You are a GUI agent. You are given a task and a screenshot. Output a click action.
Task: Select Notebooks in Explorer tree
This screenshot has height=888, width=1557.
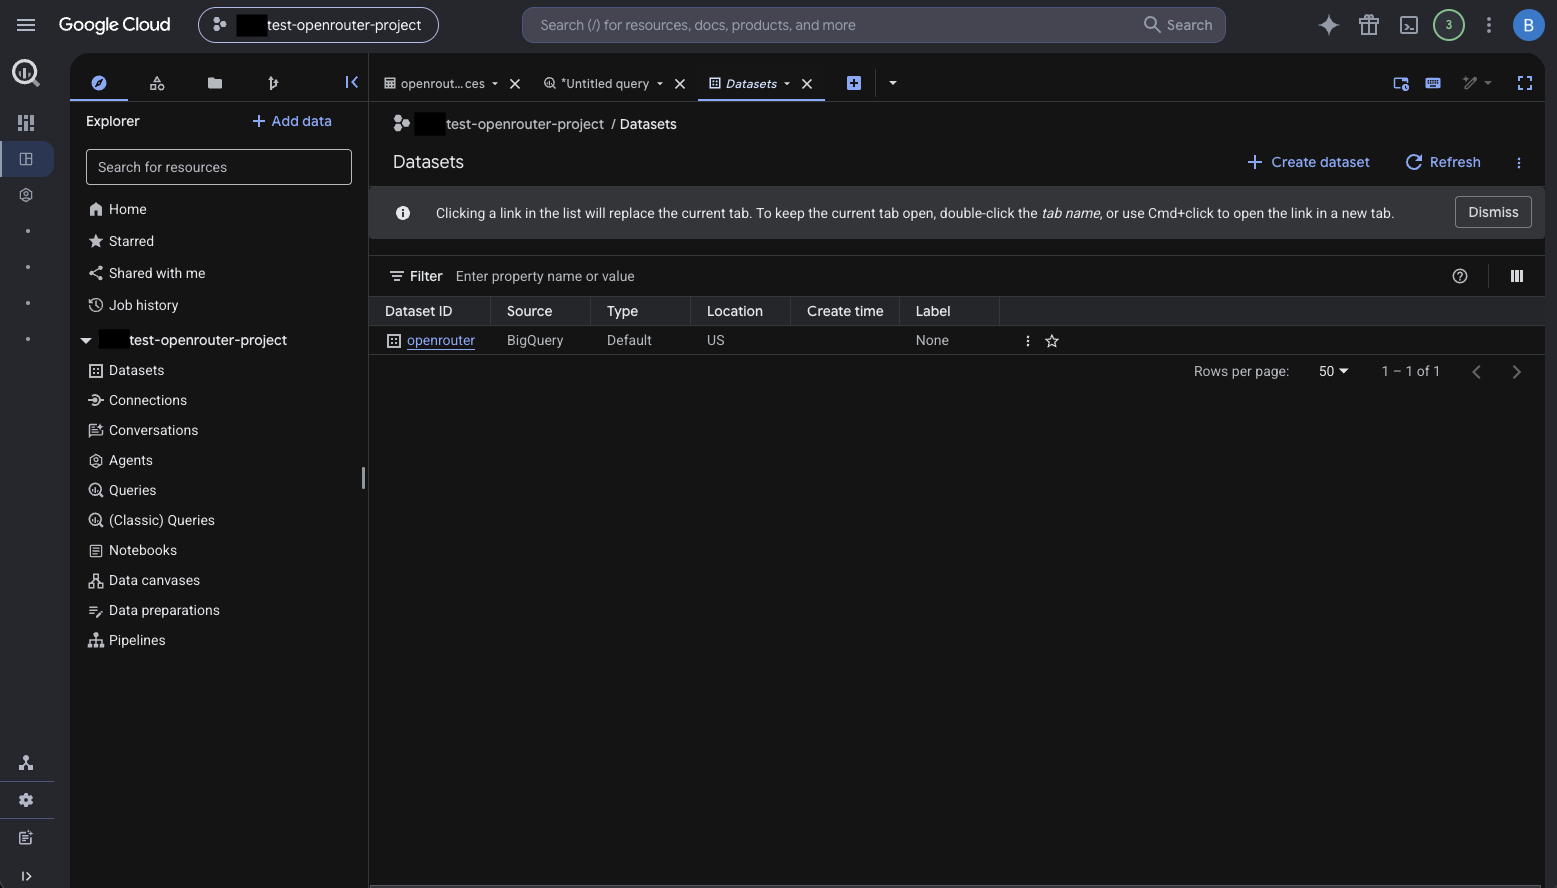[142, 550]
